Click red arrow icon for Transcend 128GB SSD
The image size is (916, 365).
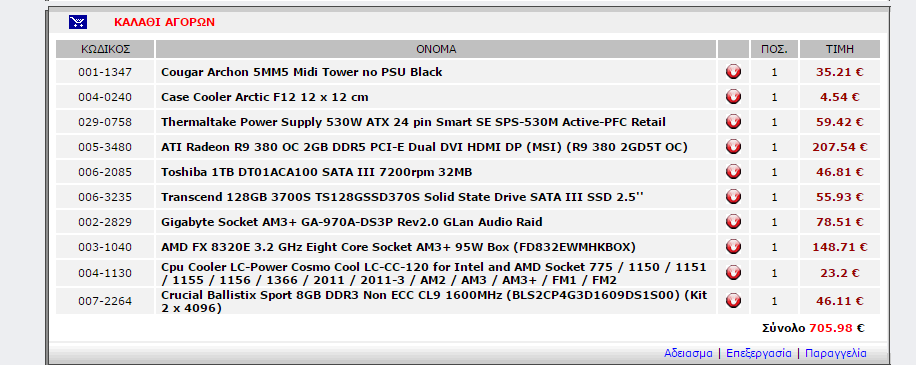tap(733, 197)
